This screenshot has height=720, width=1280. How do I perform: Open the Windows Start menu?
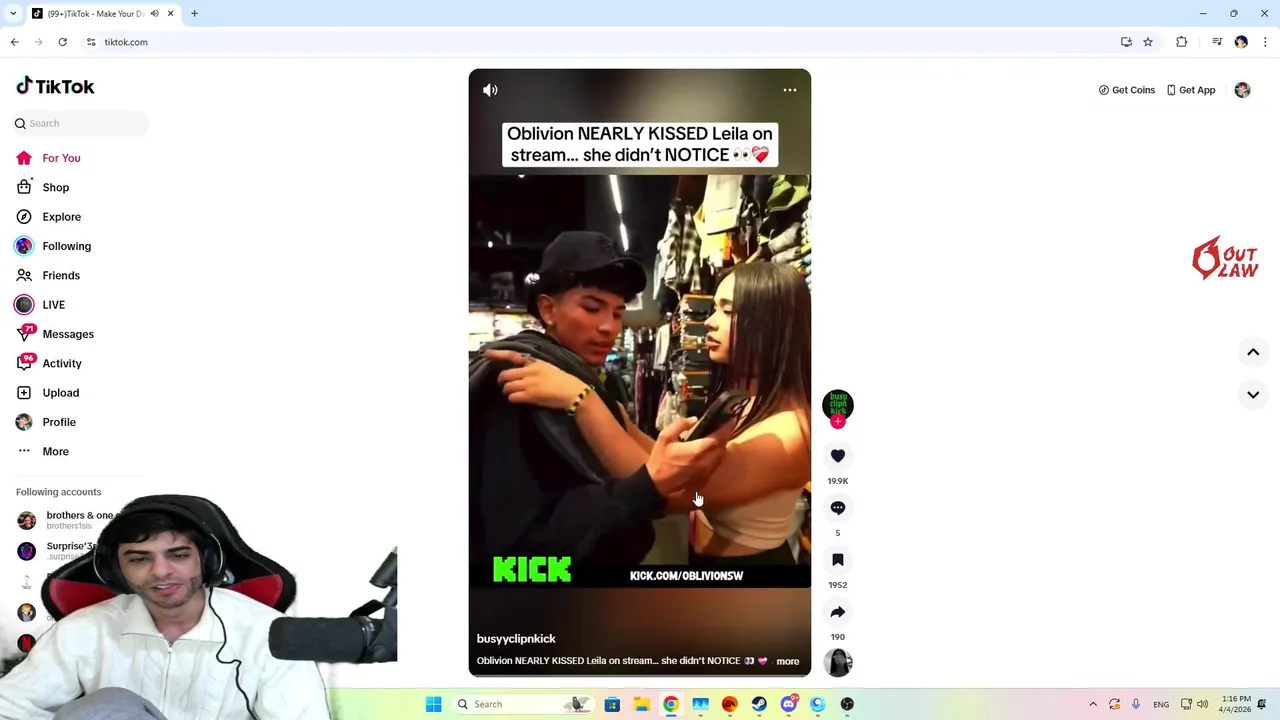tap(433, 704)
